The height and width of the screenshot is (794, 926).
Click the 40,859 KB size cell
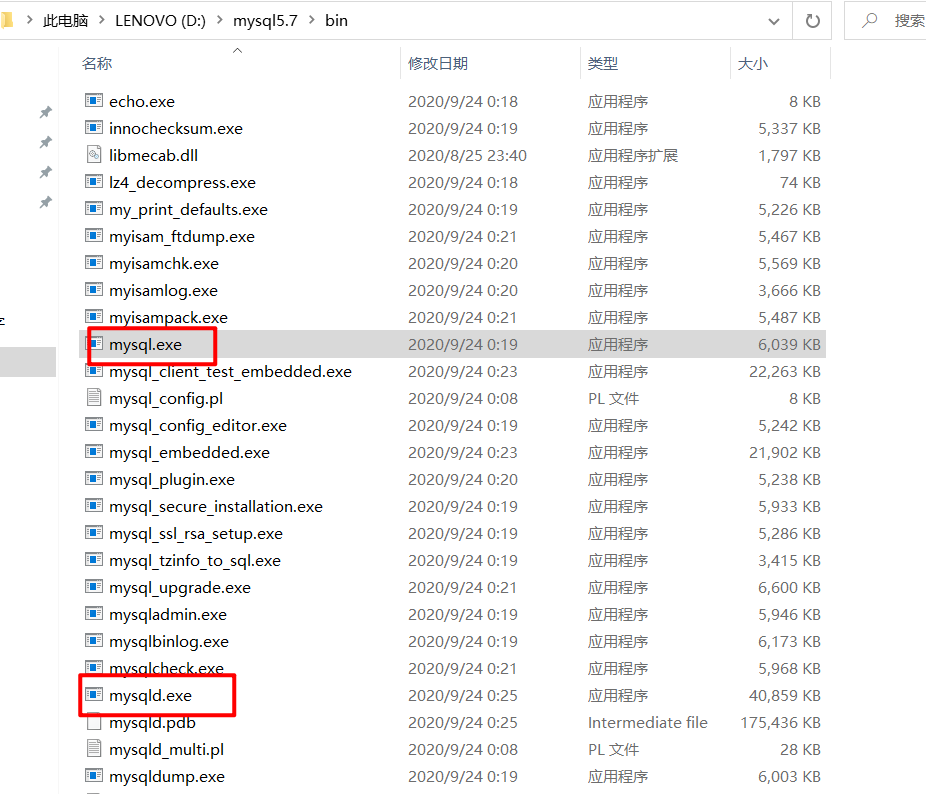[785, 695]
